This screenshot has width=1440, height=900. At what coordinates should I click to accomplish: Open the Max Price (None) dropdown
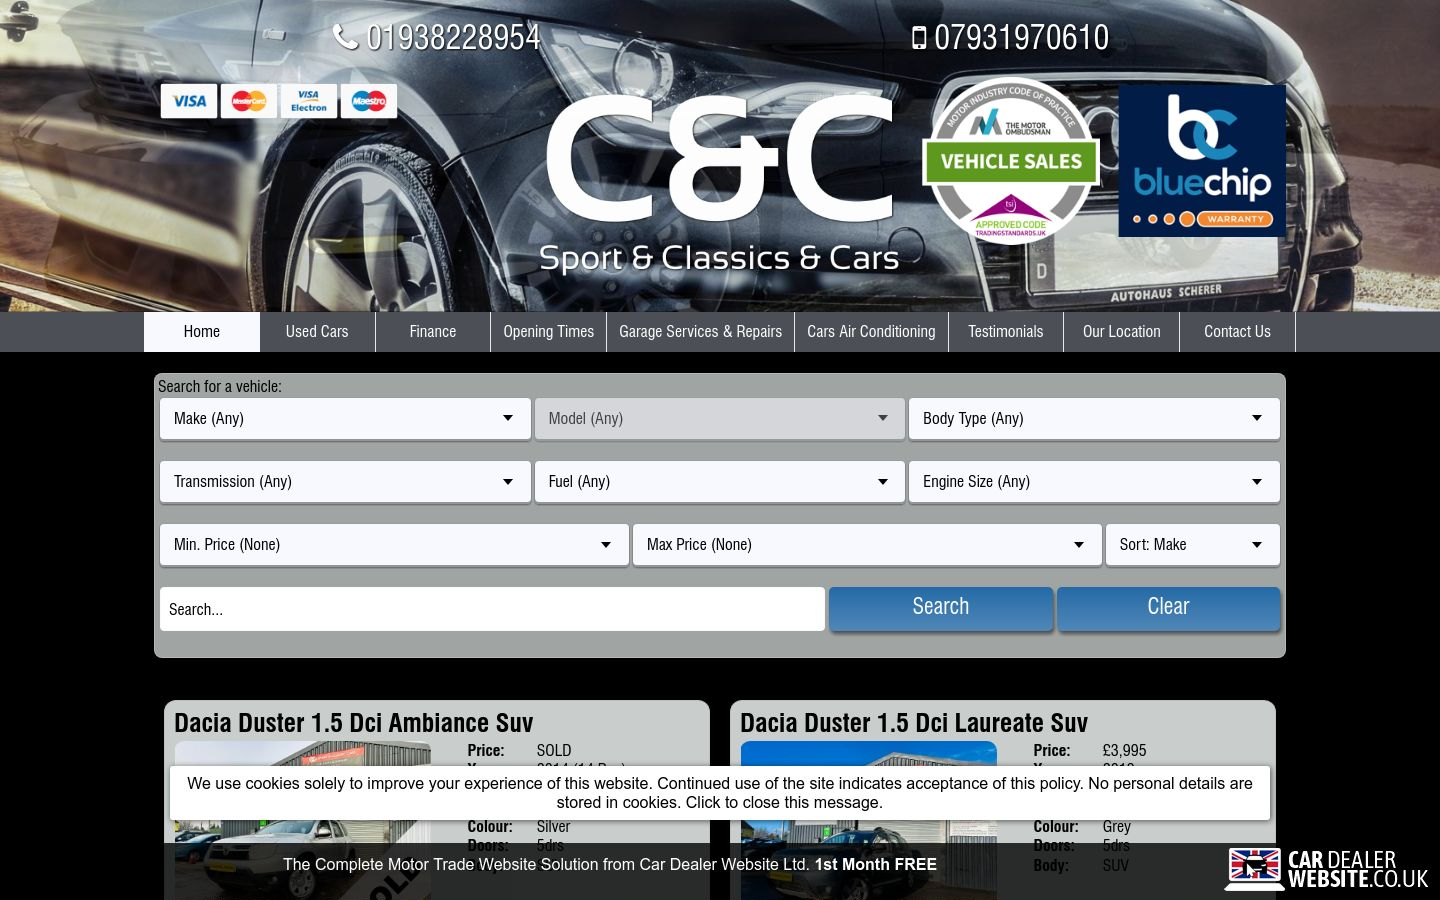point(867,545)
